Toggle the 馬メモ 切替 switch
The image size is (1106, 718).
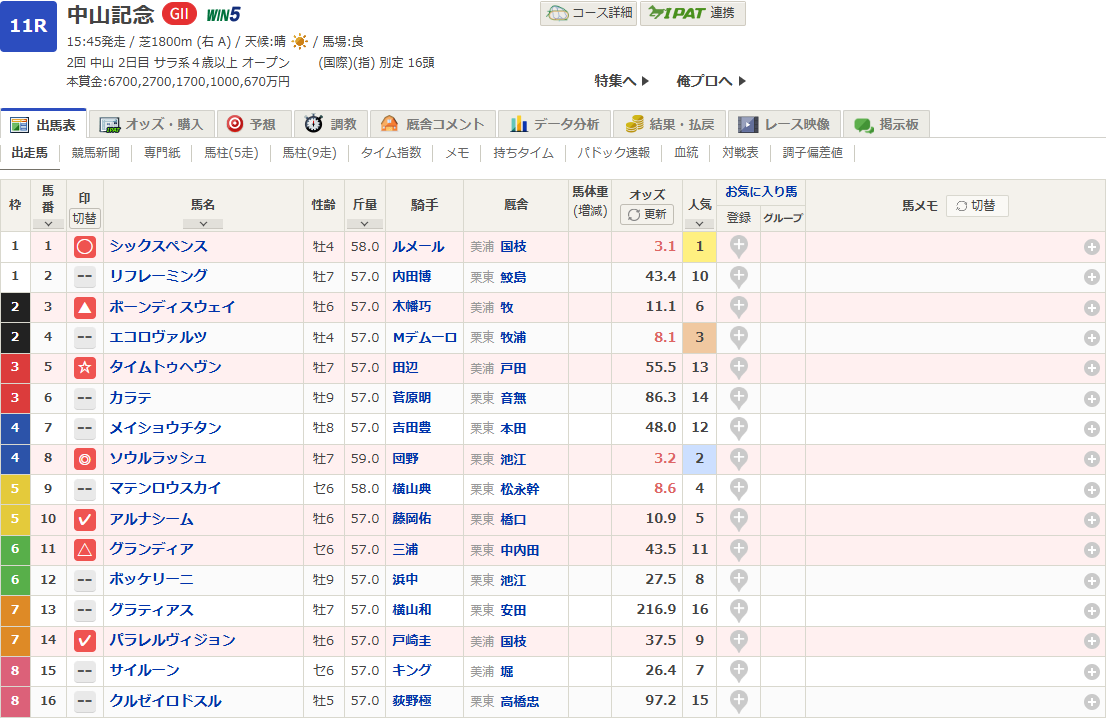point(976,205)
